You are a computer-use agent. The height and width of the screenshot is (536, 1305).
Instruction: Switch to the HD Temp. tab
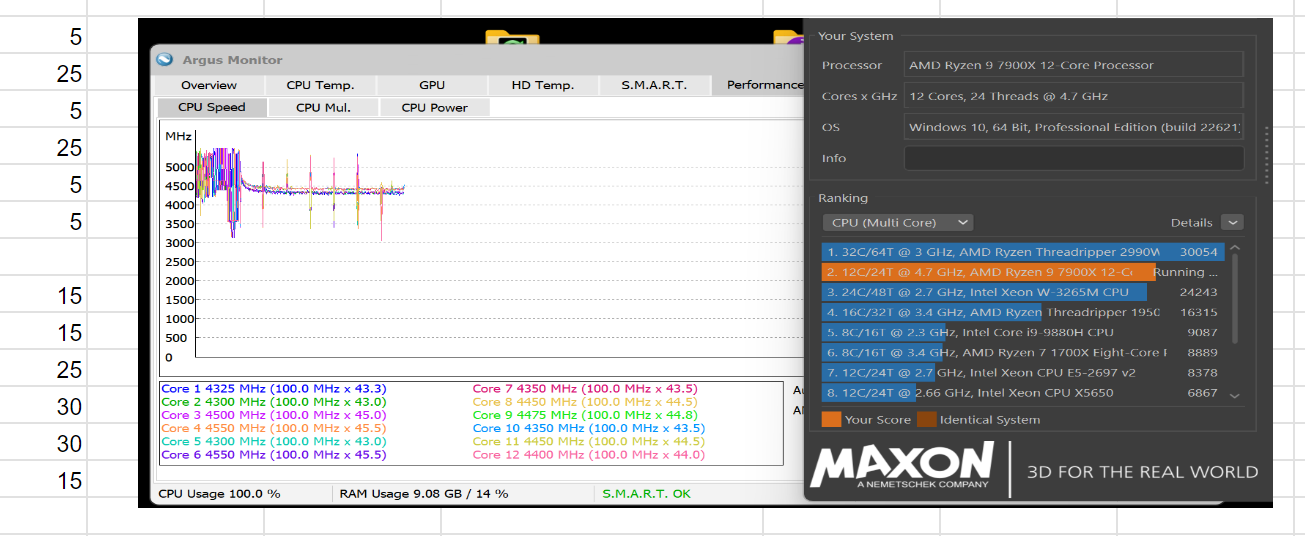[x=543, y=85]
